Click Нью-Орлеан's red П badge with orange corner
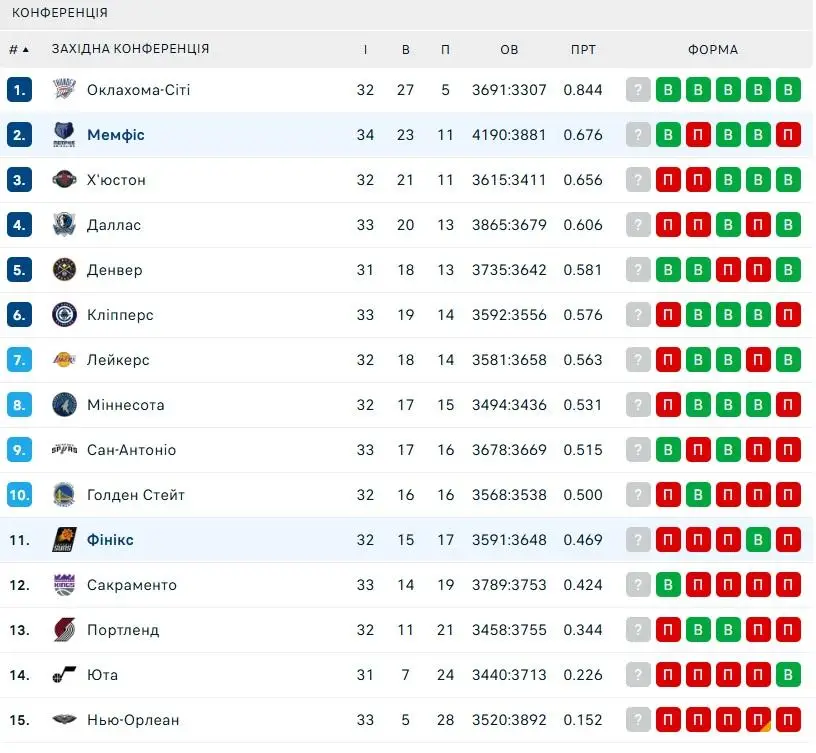The width and height of the screenshot is (816, 753). [x=758, y=720]
